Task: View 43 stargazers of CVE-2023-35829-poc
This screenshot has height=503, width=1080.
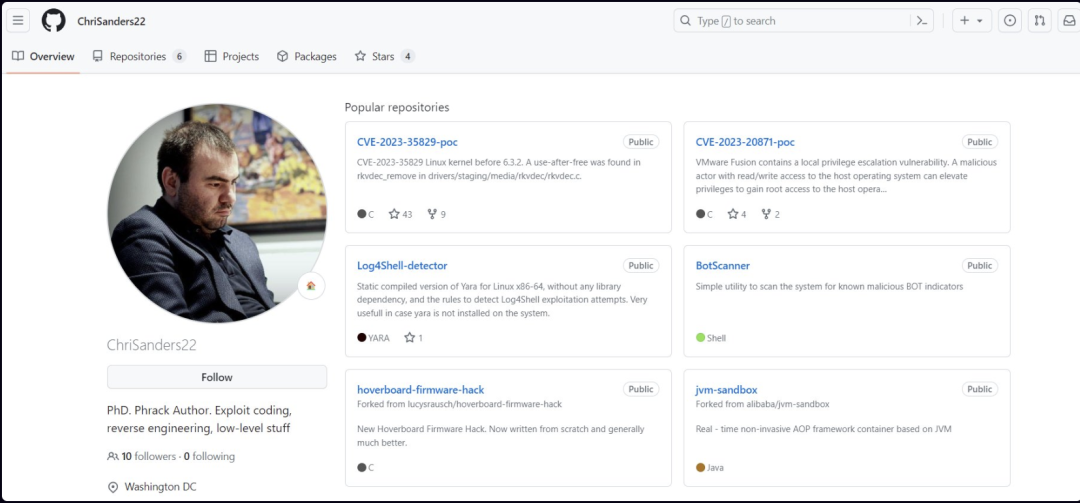Action: click(x=400, y=214)
